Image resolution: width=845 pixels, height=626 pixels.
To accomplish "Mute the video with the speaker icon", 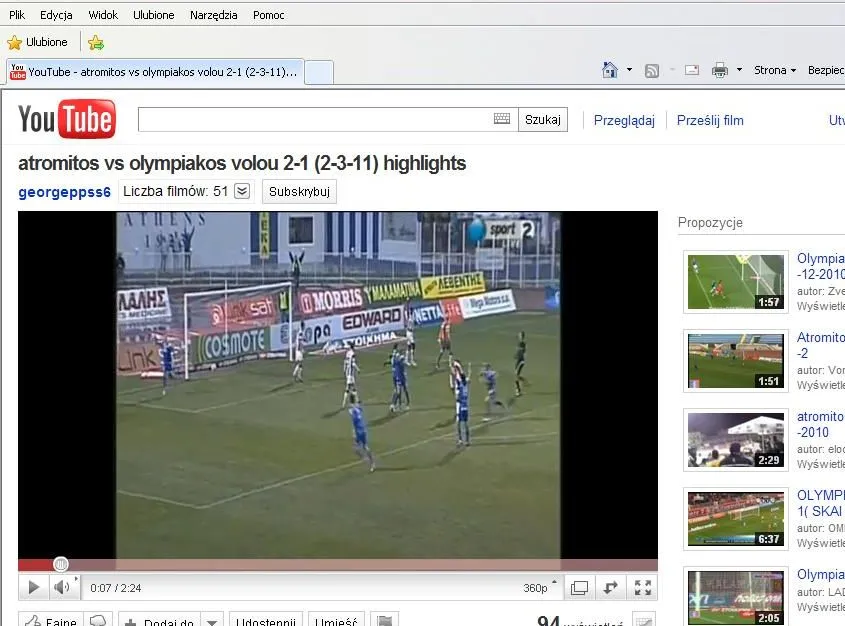I will click(62, 588).
